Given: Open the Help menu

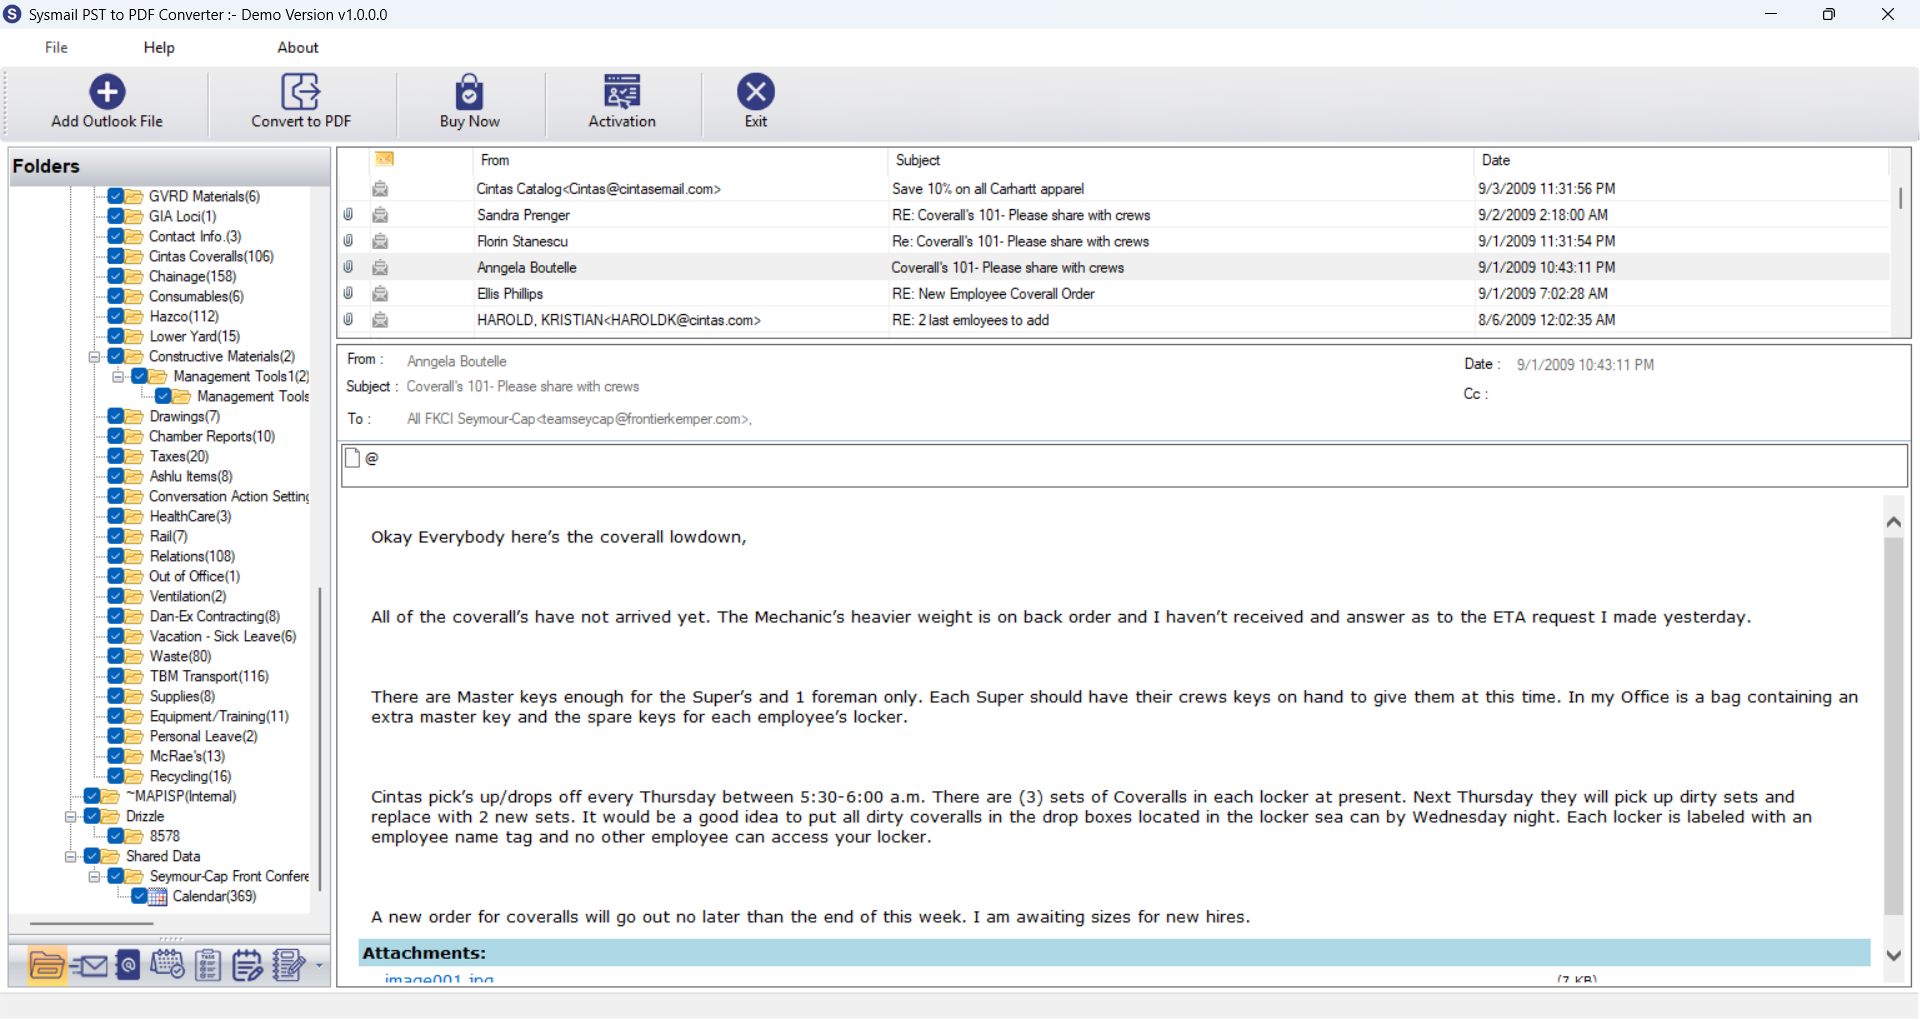Looking at the screenshot, I should point(159,47).
